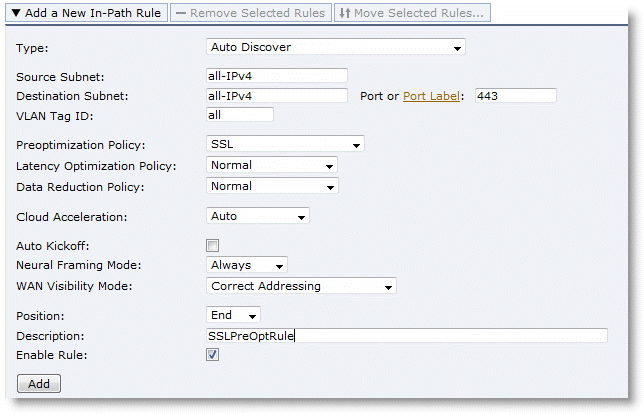This screenshot has width=644, height=414.
Task: Expand the WAN Visibility Mode dropdown
Action: (300, 286)
